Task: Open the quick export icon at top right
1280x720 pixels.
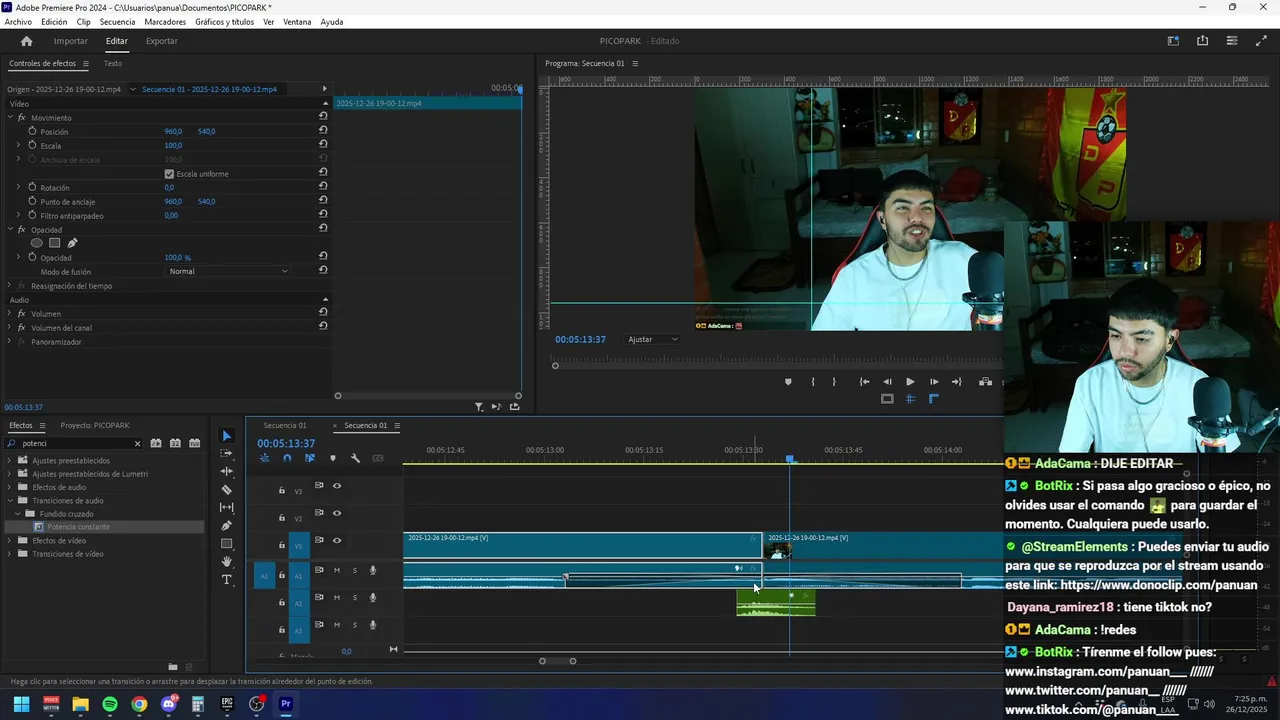Action: click(x=1202, y=41)
